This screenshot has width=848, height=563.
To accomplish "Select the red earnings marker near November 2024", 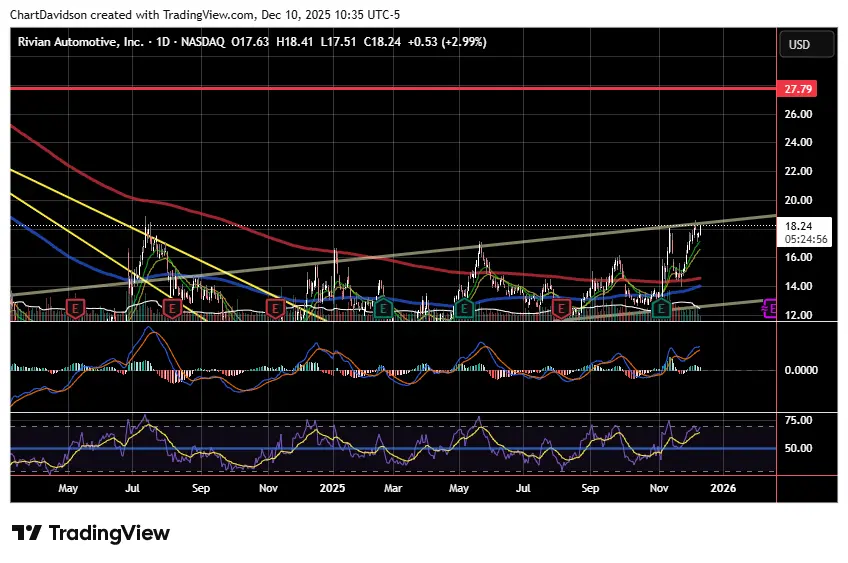I will [275, 309].
